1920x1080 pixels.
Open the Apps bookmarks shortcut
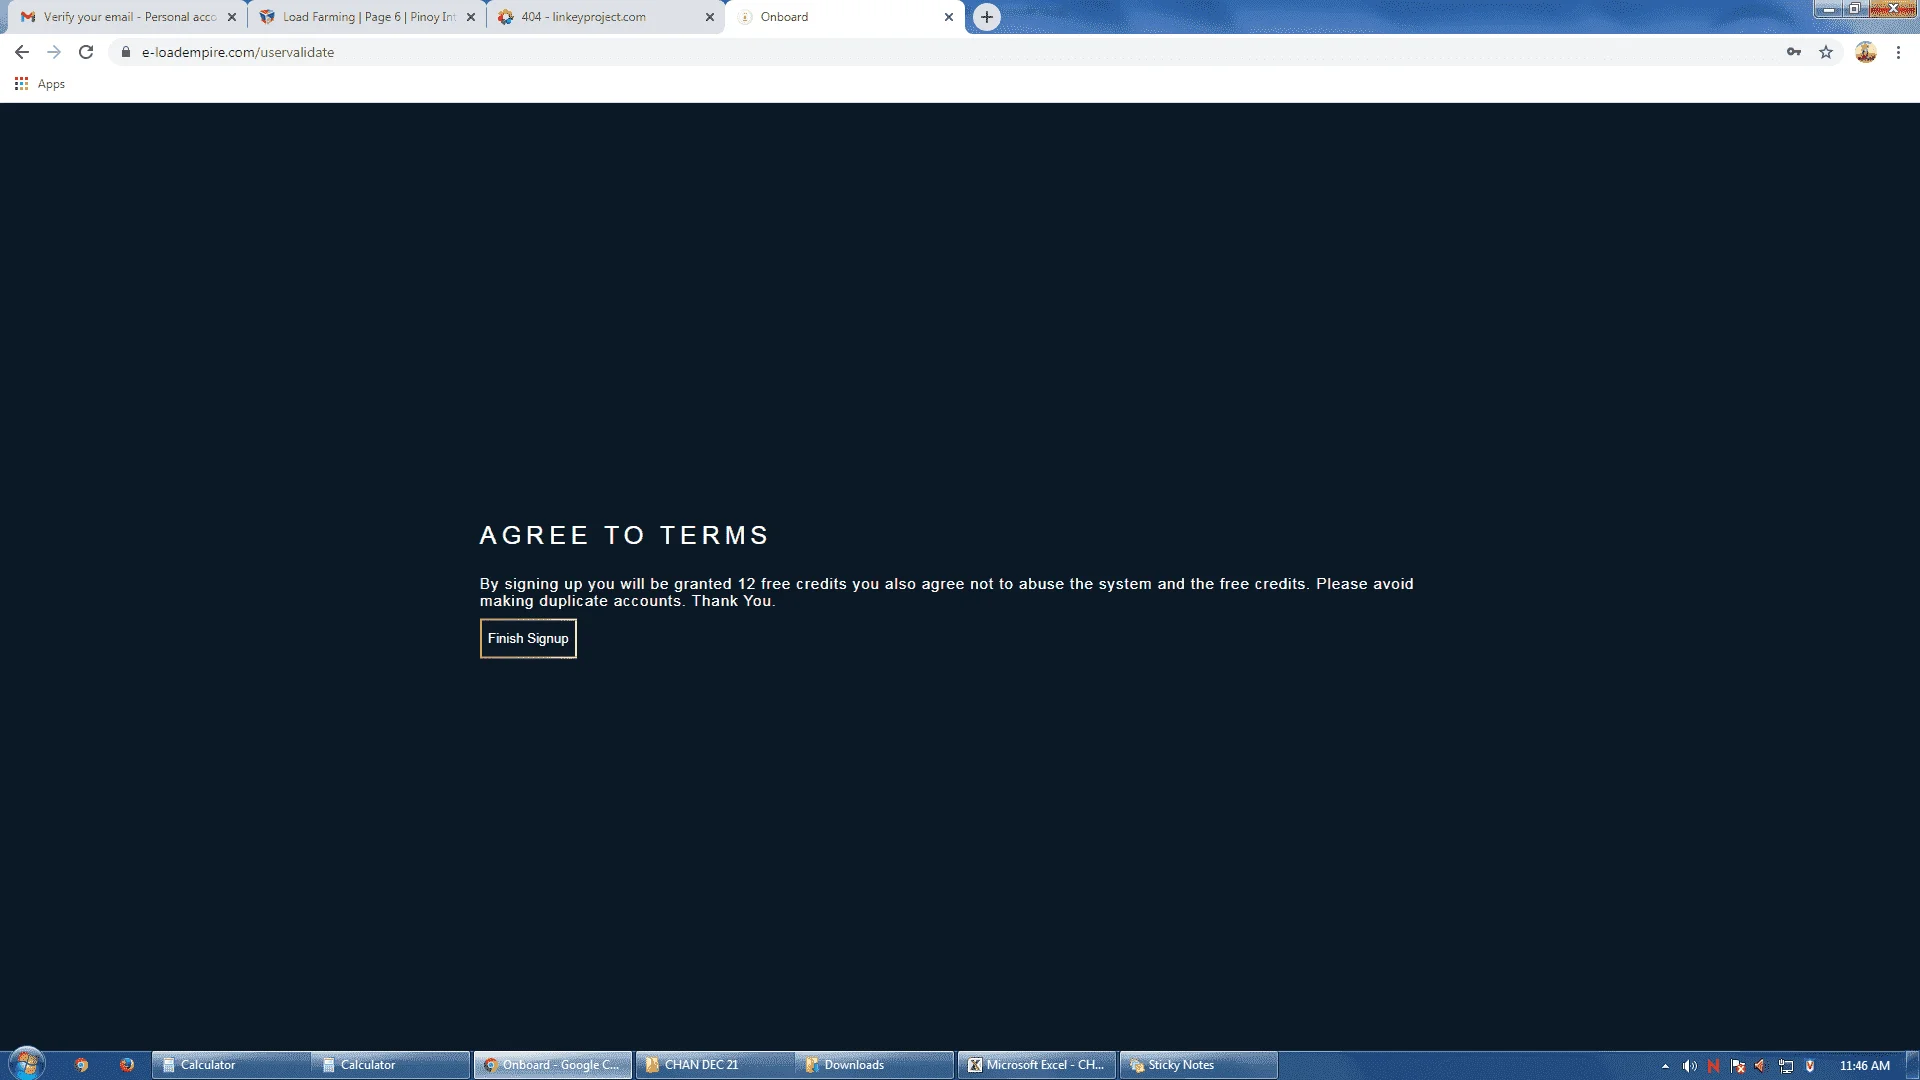40,84
